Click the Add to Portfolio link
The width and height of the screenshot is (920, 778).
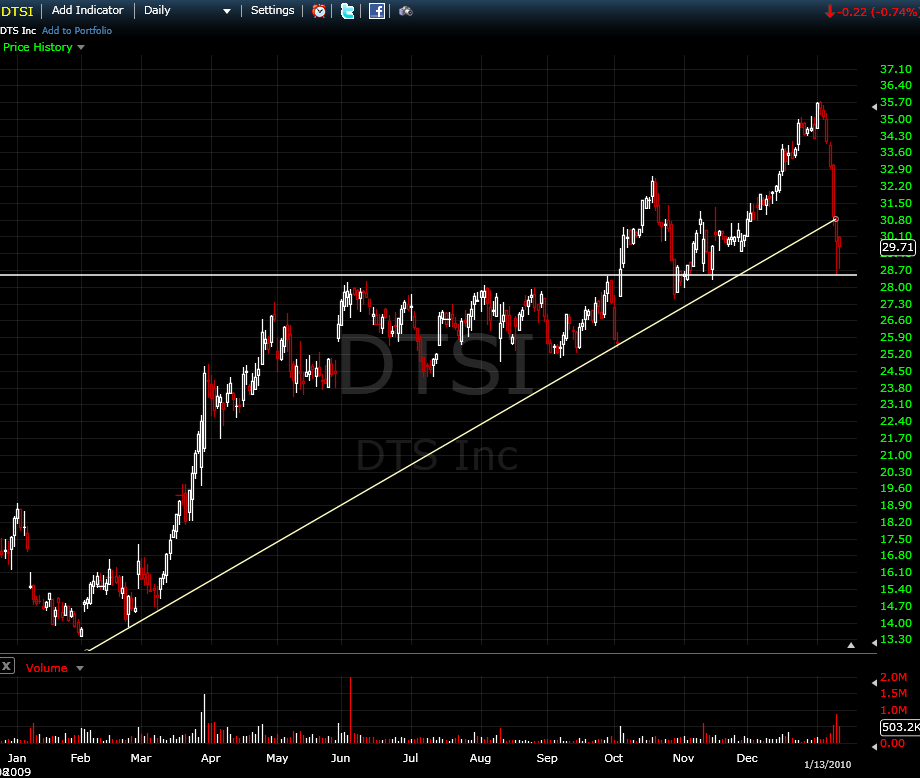77,31
